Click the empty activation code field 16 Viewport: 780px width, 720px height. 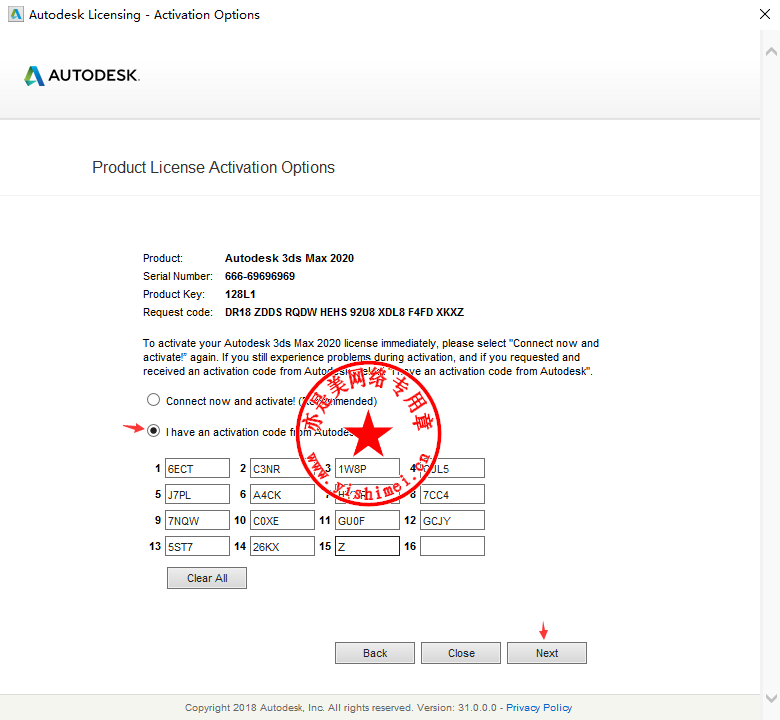pyautogui.click(x=452, y=546)
